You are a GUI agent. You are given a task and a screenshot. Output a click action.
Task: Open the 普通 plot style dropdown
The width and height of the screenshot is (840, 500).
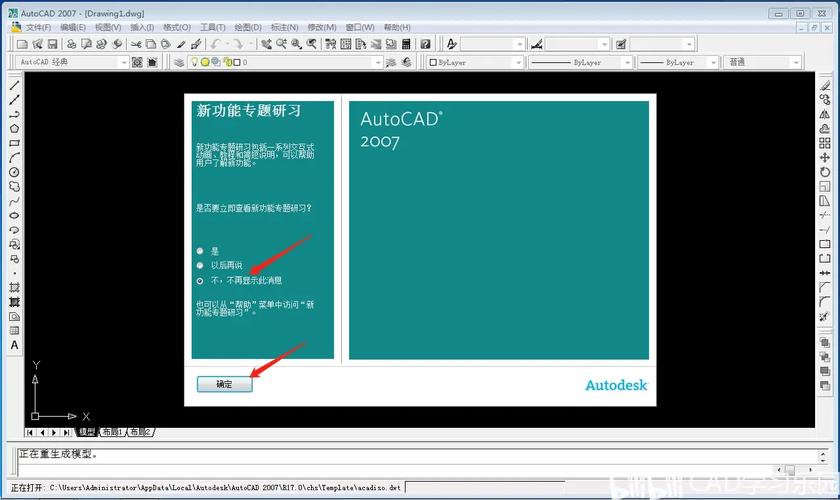(796, 63)
